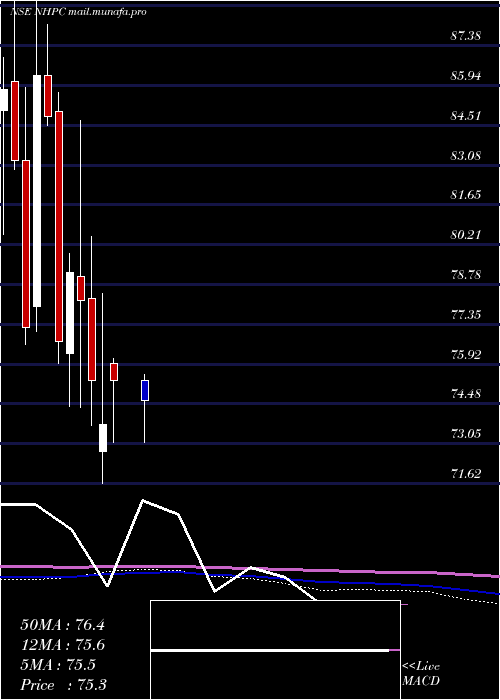Click the 81.65 price axis label

pyautogui.click(x=466, y=195)
